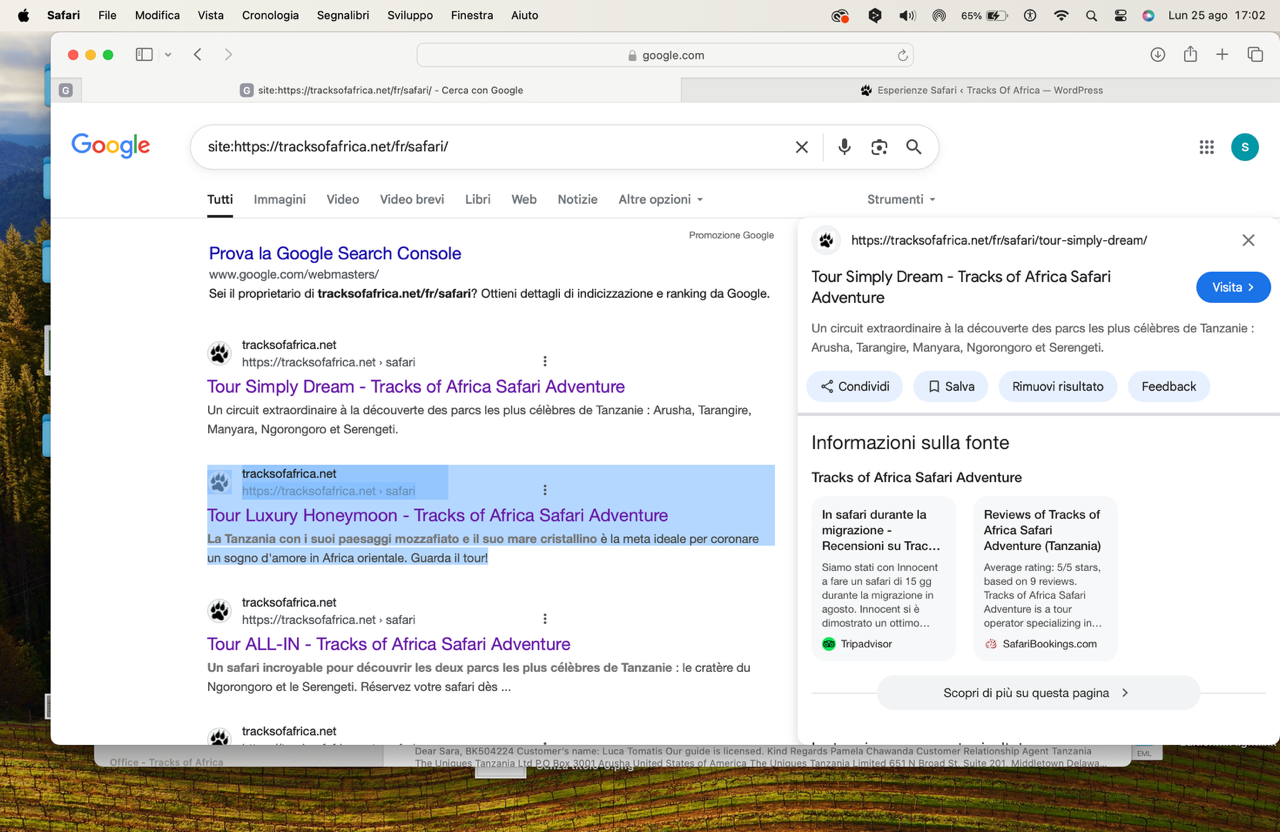Image resolution: width=1280 pixels, height=832 pixels.
Task: Open the SafariBookings.com review card
Action: 1045,578
